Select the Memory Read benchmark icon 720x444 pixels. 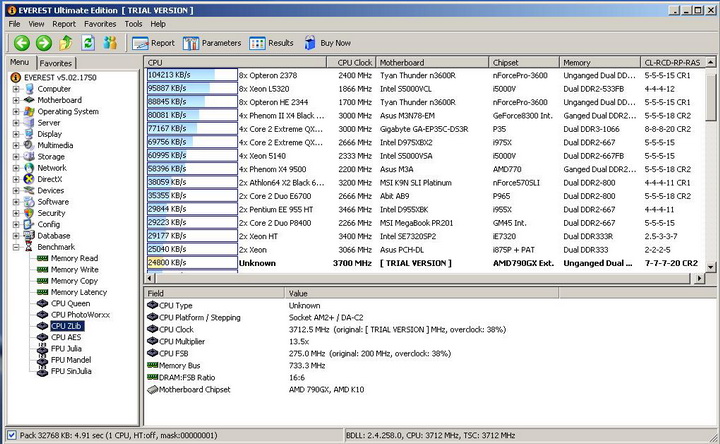(43, 259)
